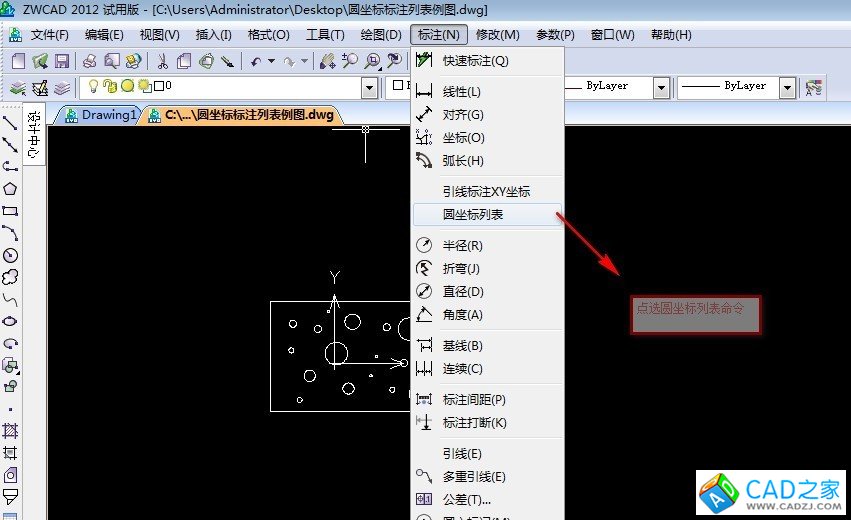Select the Hatch tool

(10, 431)
